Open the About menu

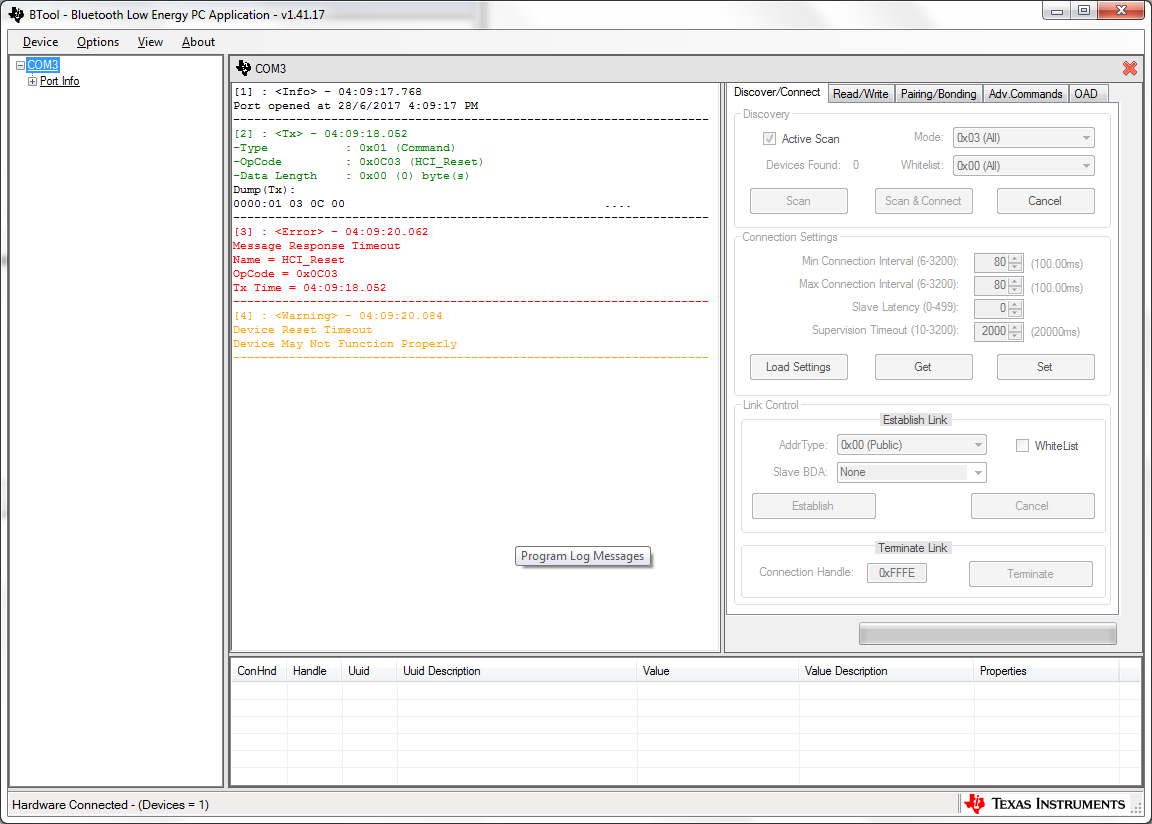coord(198,42)
